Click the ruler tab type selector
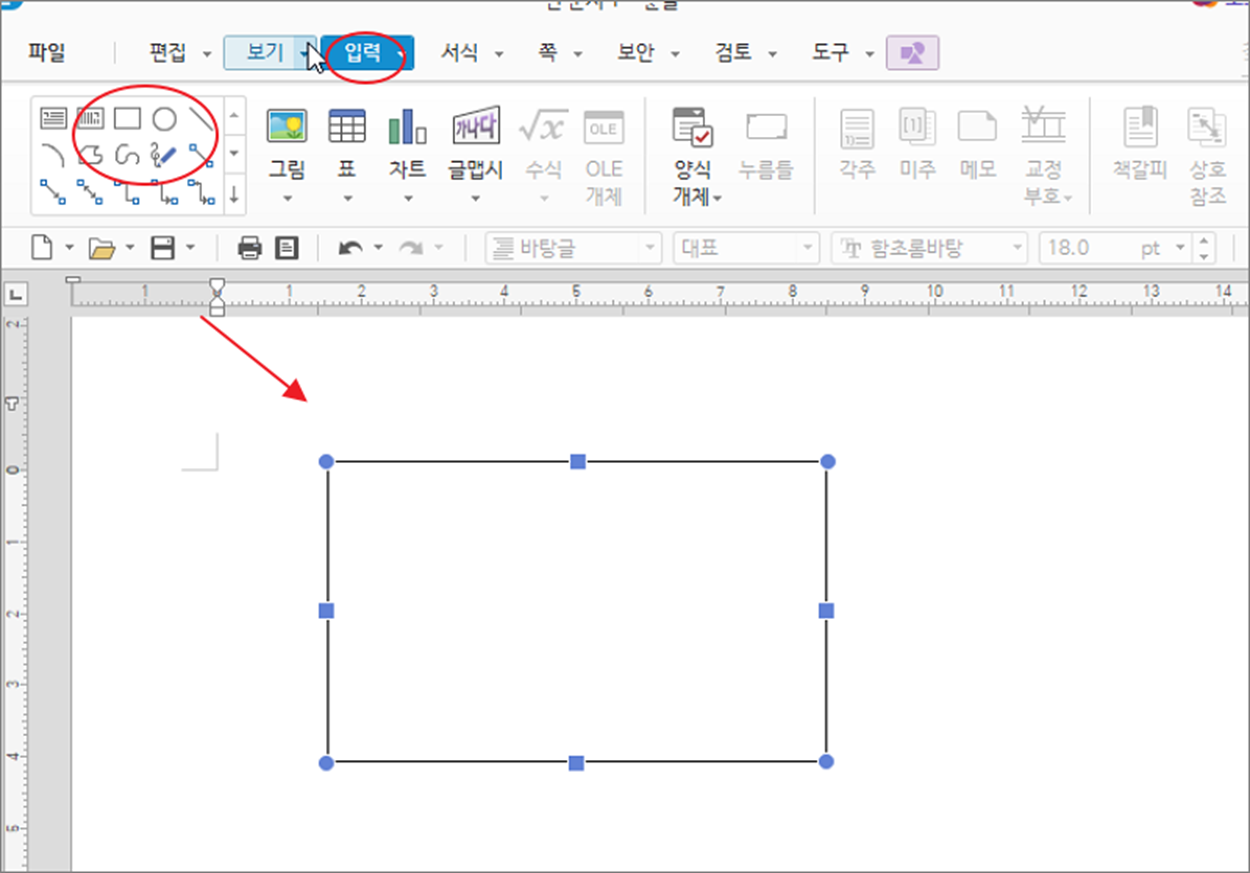Screen dimensions: 1250x873 click(x=16, y=295)
